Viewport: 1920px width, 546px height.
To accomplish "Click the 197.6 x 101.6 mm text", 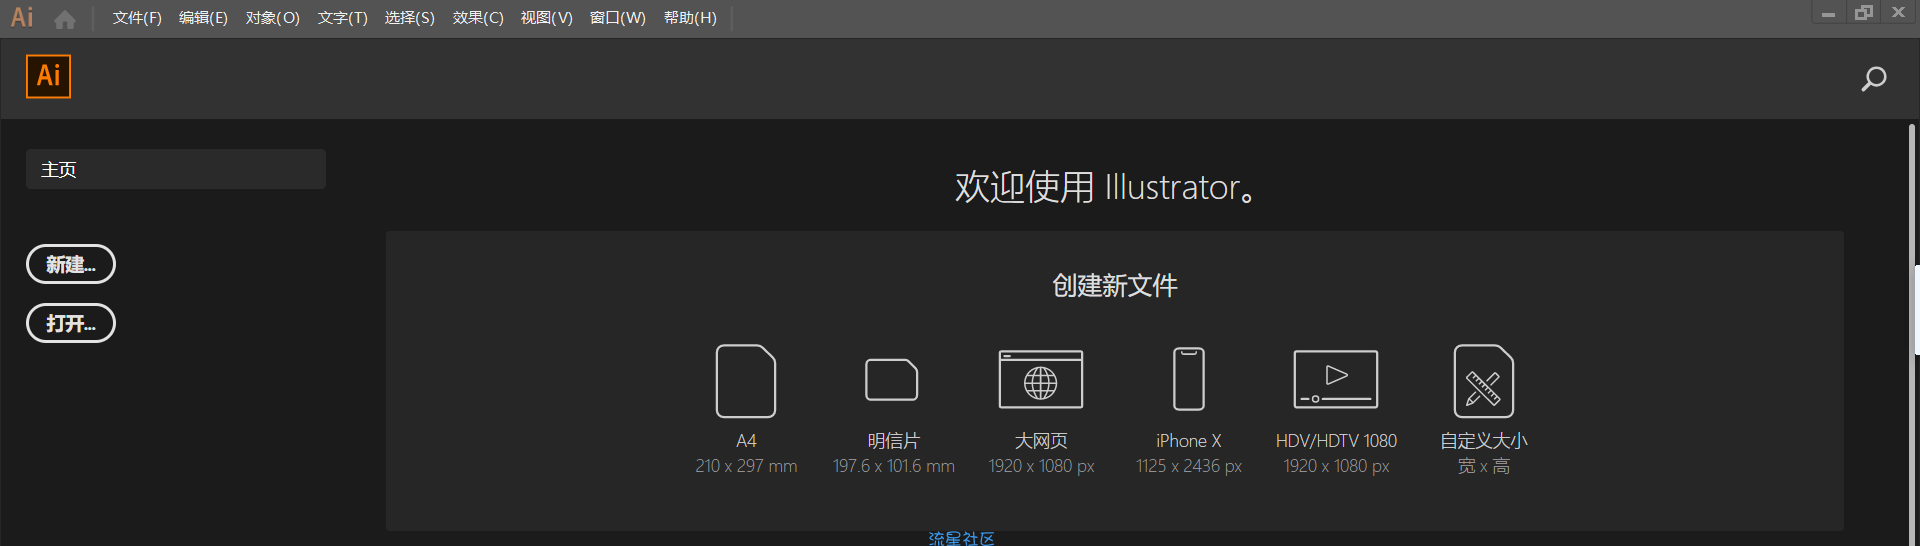I will (x=893, y=466).
